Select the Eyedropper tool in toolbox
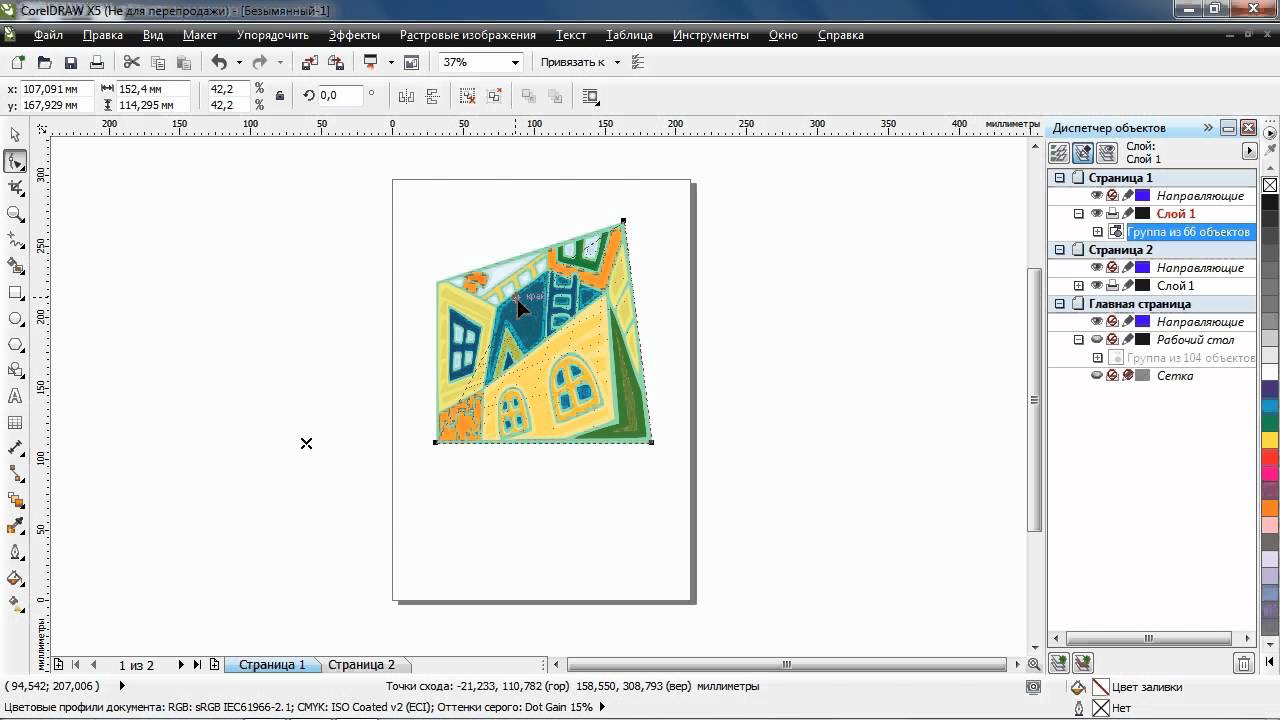This screenshot has height=720, width=1280. coord(15,526)
